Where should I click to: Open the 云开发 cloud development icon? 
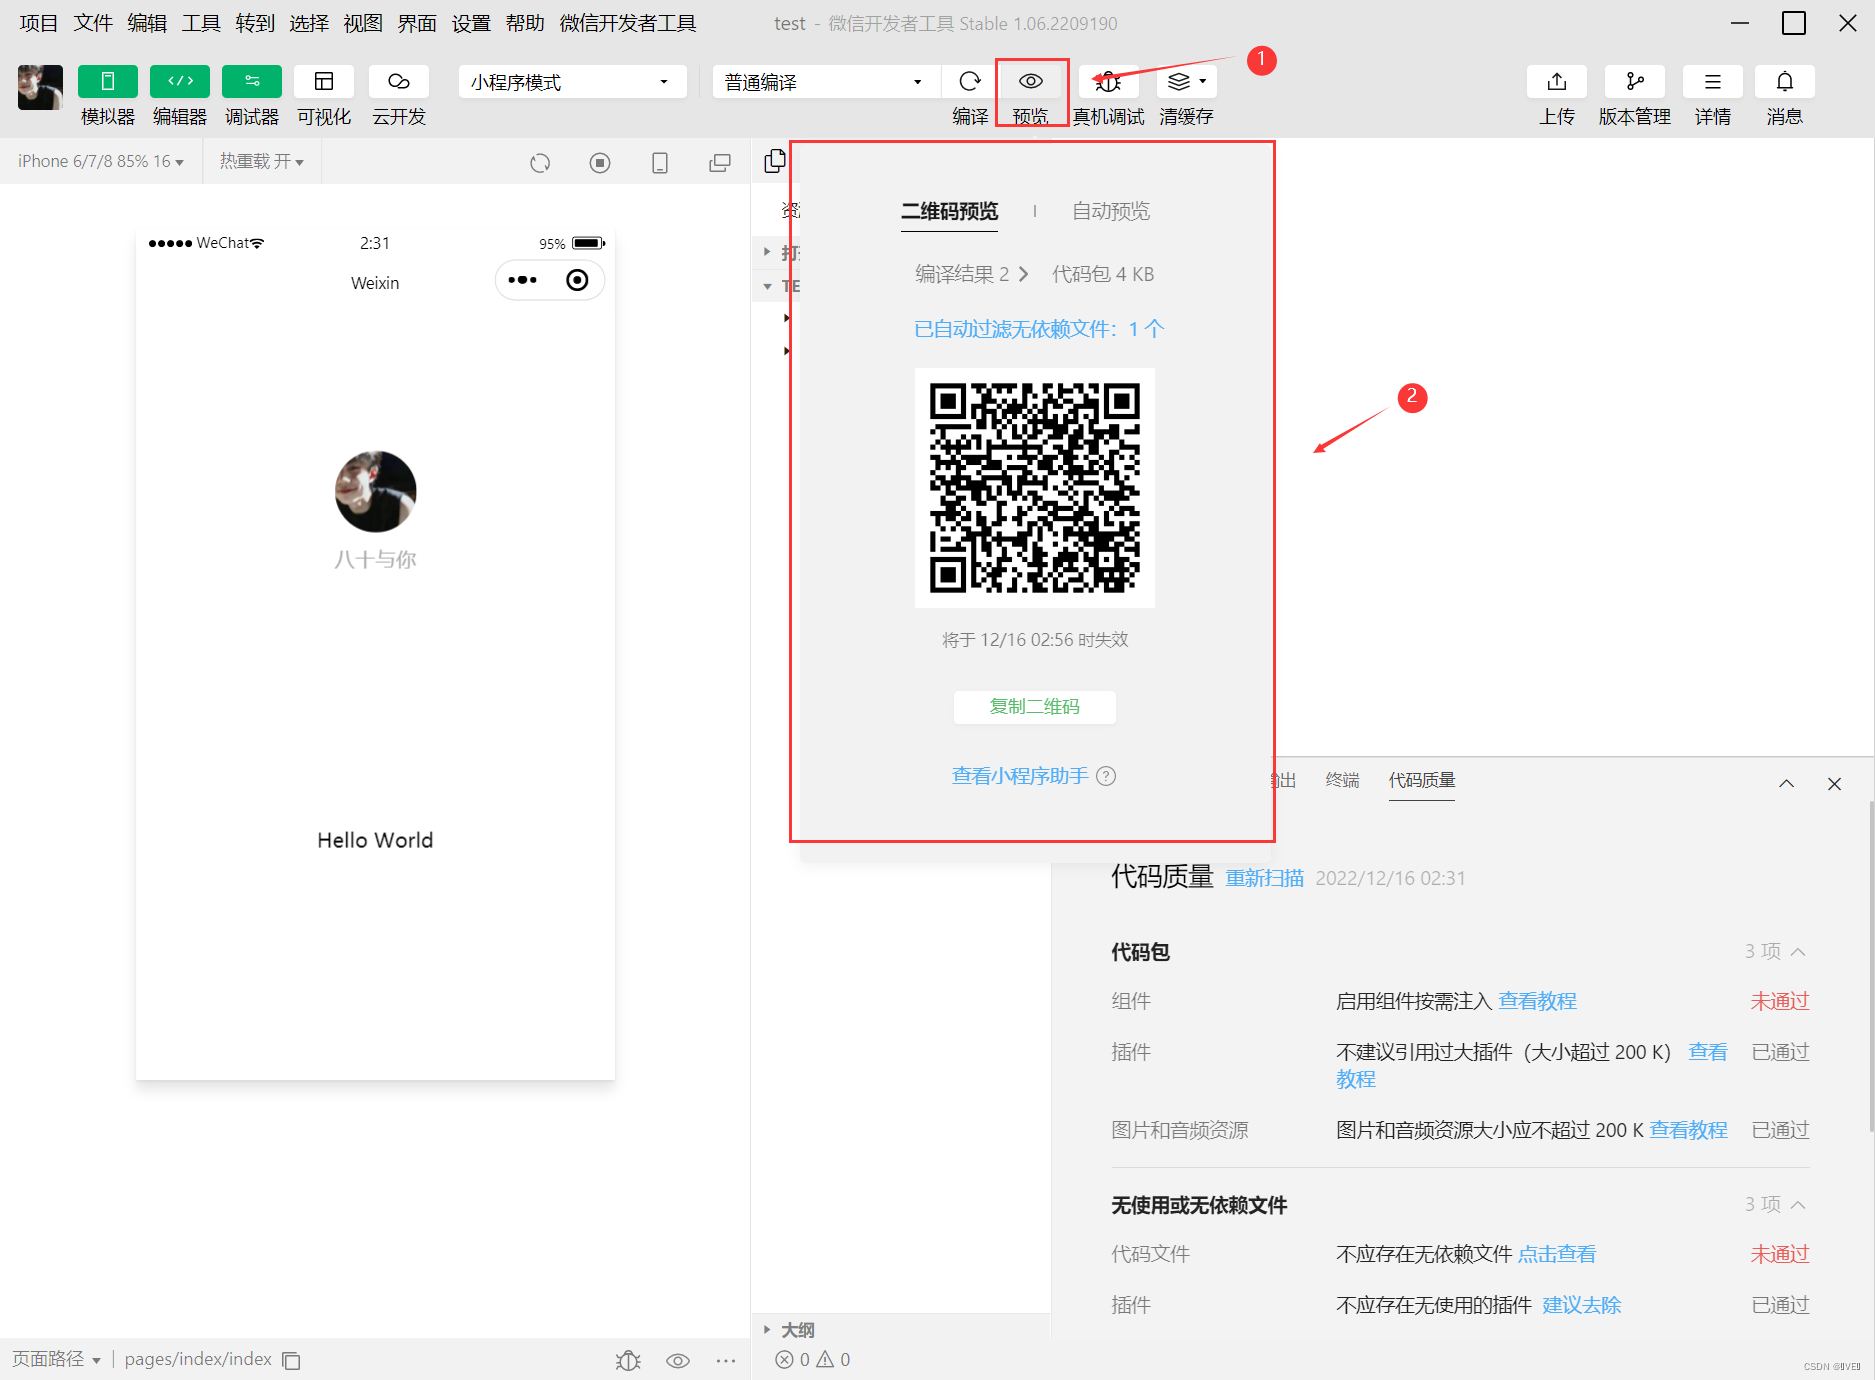(398, 82)
